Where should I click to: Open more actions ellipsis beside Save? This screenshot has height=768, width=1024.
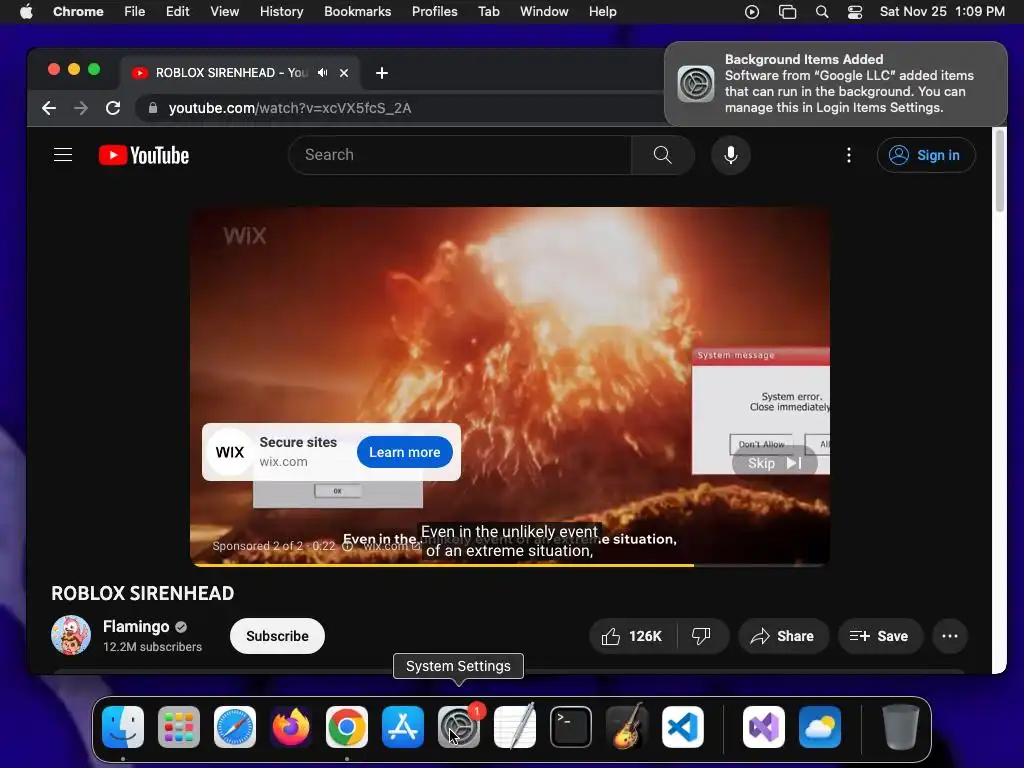(950, 636)
